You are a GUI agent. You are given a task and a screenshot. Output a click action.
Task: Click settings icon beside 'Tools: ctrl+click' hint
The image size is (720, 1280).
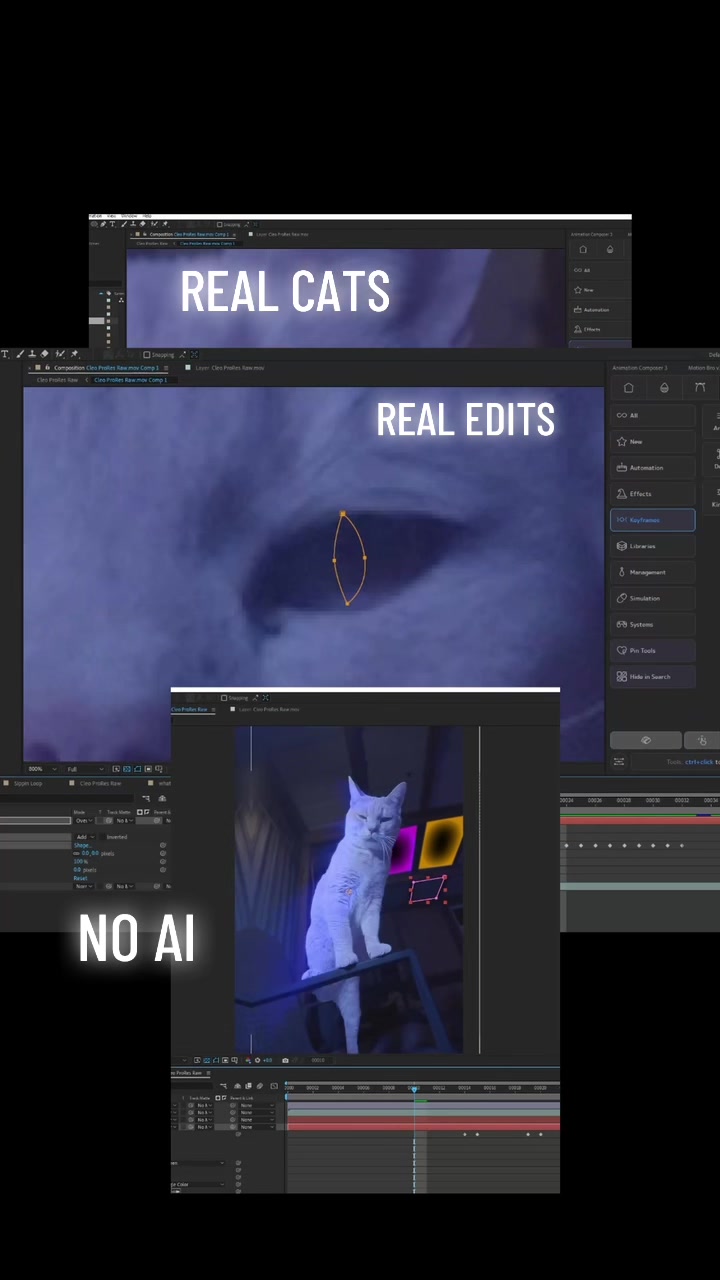(619, 762)
